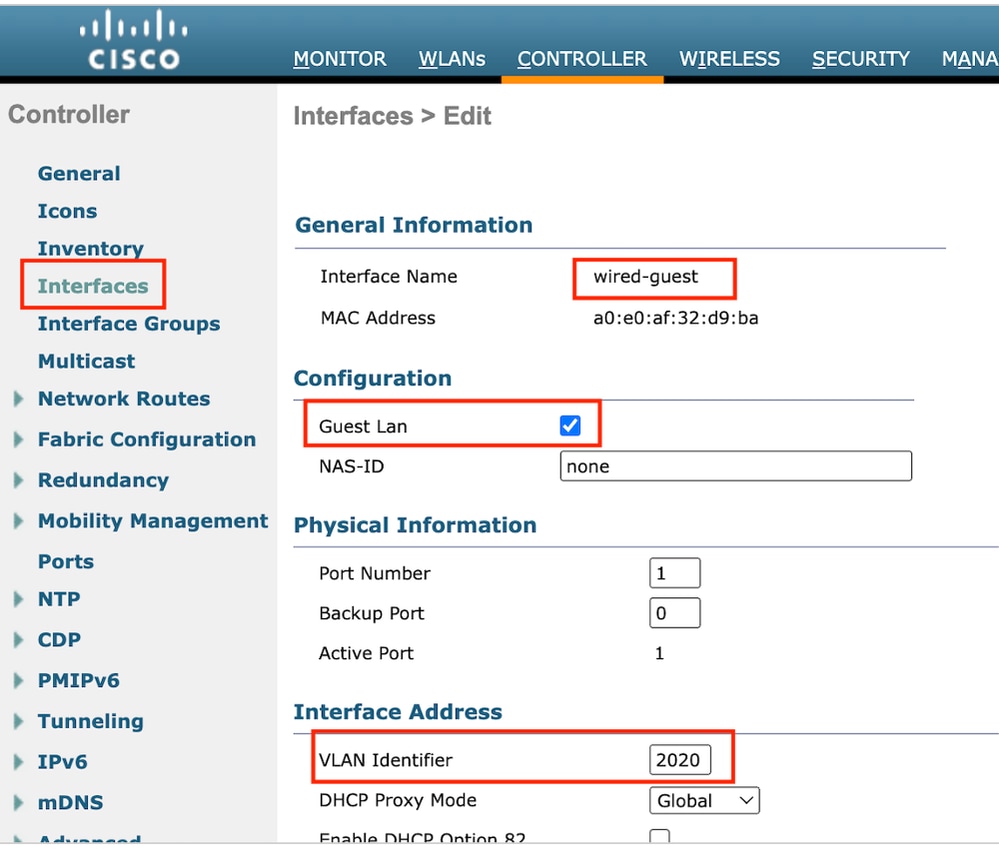This screenshot has width=999, height=855.
Task: Open the IPv6 sidebar item
Action: pos(62,762)
